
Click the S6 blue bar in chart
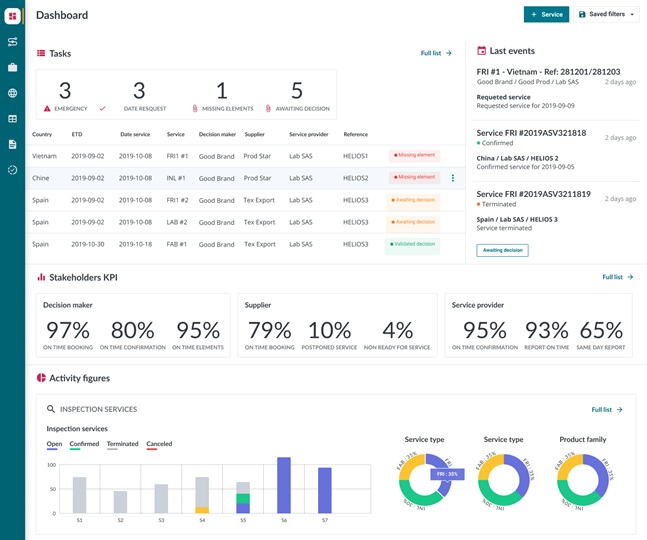[x=284, y=485]
